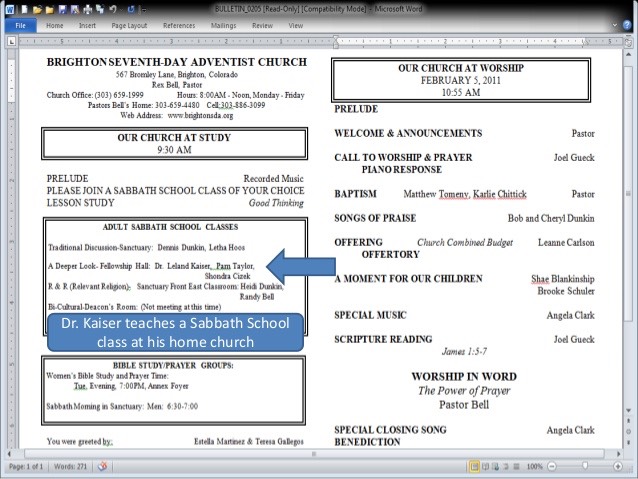Click the Good Thinking lesson study text
This screenshot has width=638, height=479.
[x=276, y=203]
